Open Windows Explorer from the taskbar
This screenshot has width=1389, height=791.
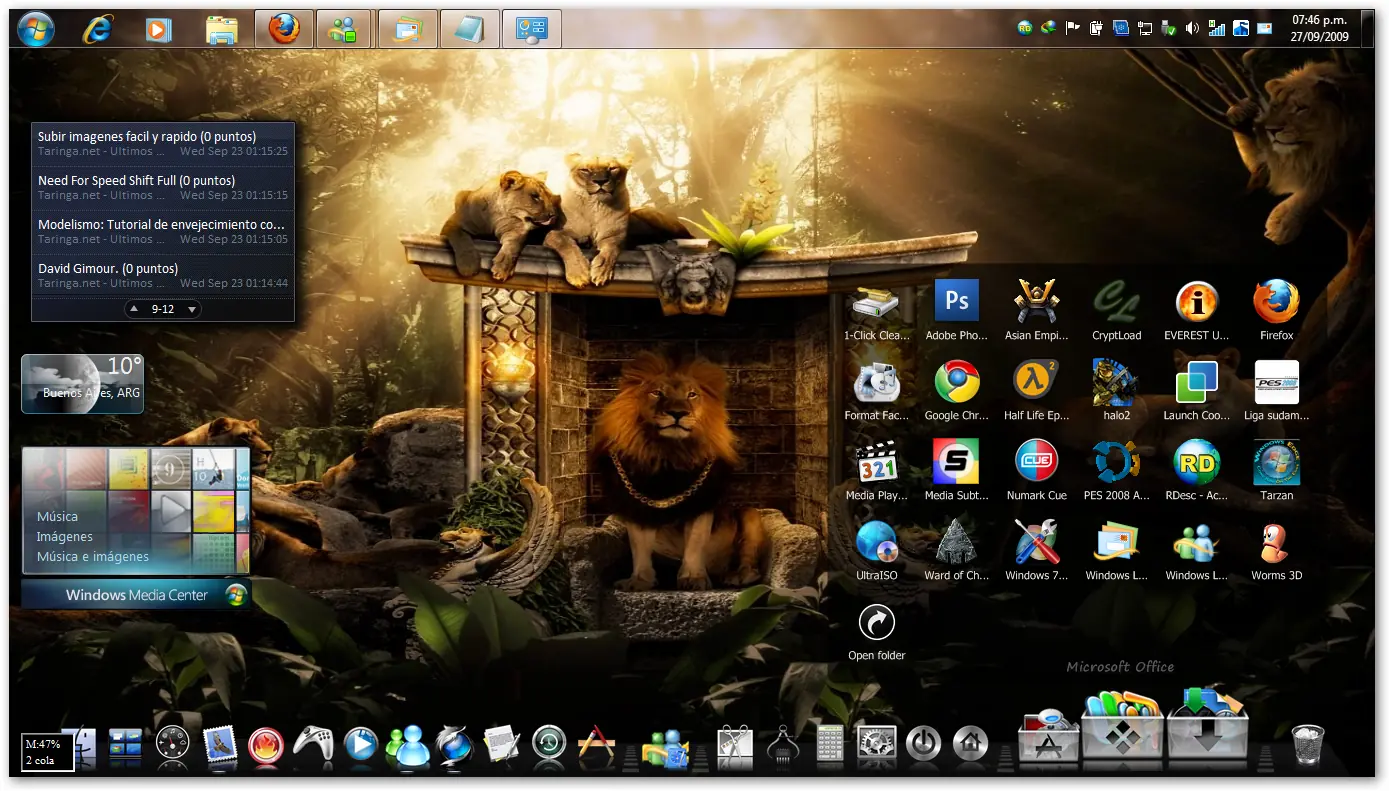[x=221, y=30]
